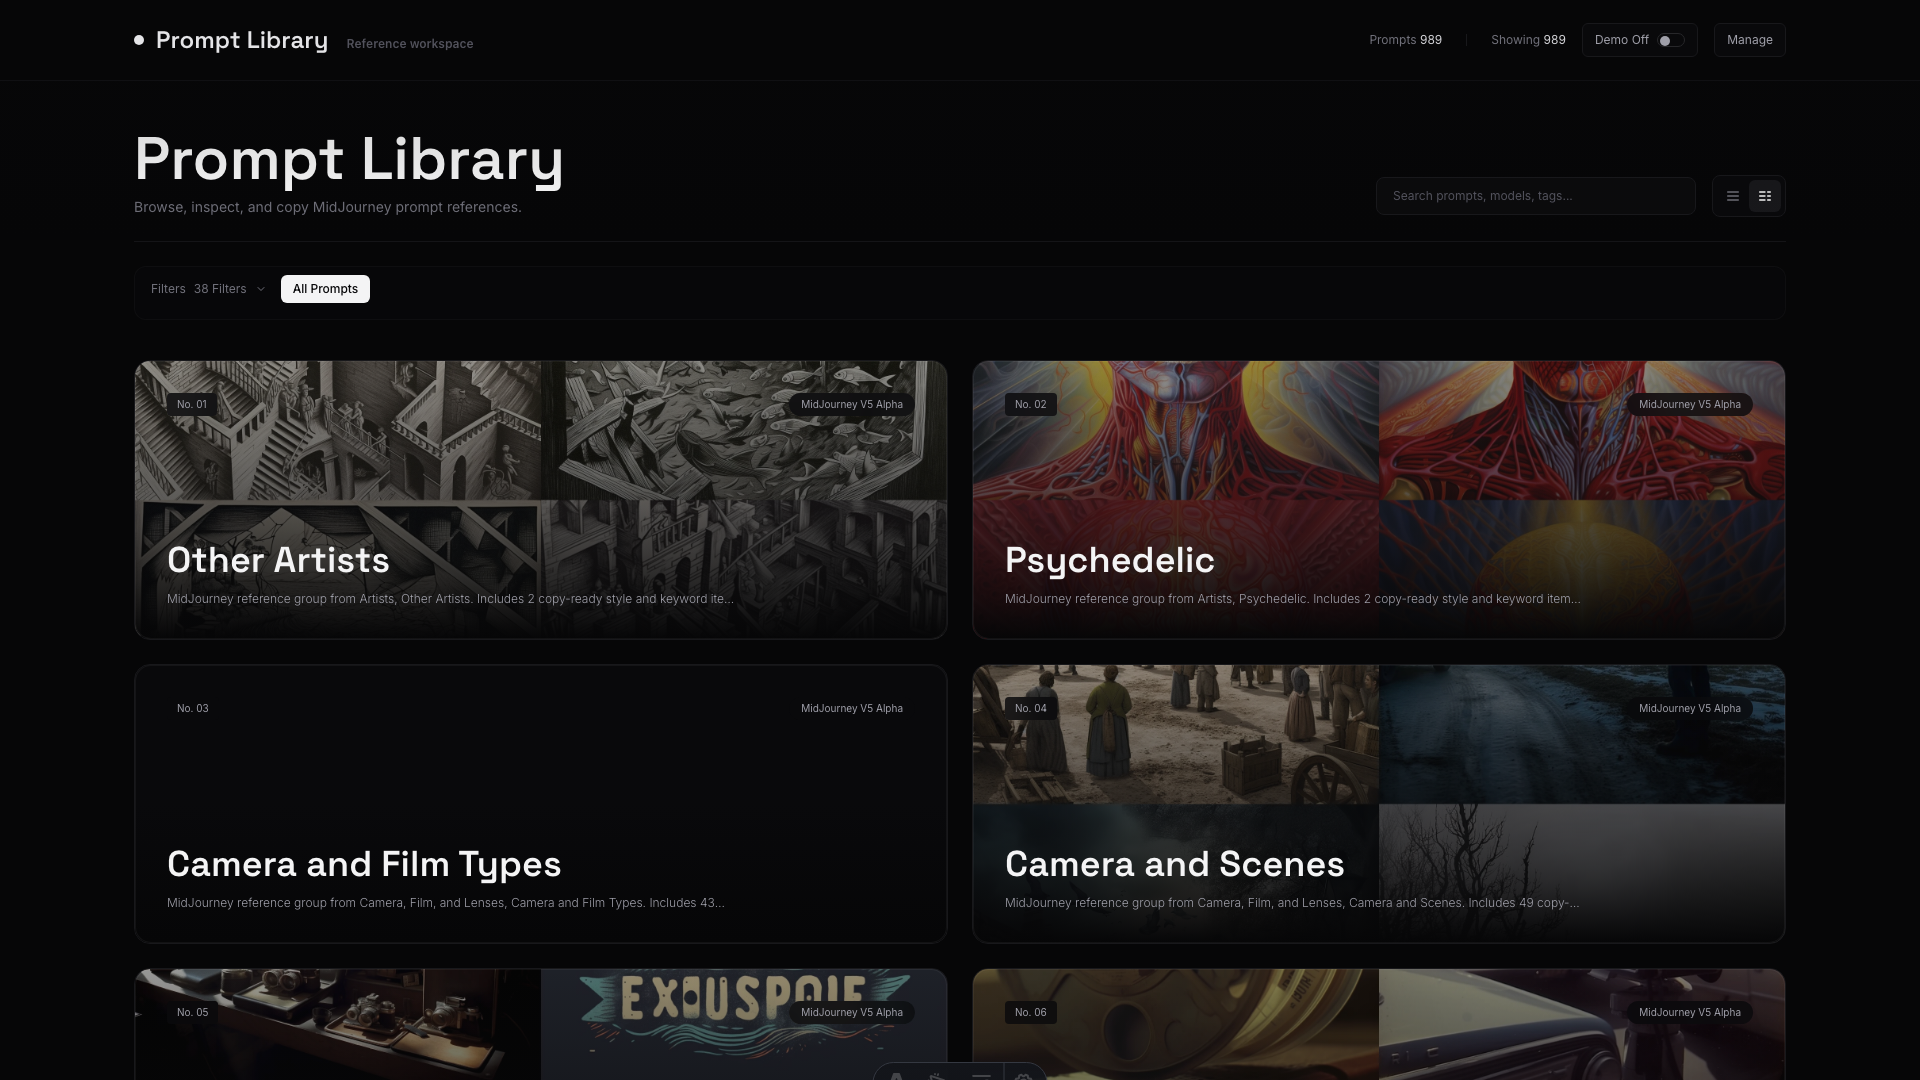Click the Psychedelic description text
The width and height of the screenshot is (1920, 1080).
[x=1292, y=599]
